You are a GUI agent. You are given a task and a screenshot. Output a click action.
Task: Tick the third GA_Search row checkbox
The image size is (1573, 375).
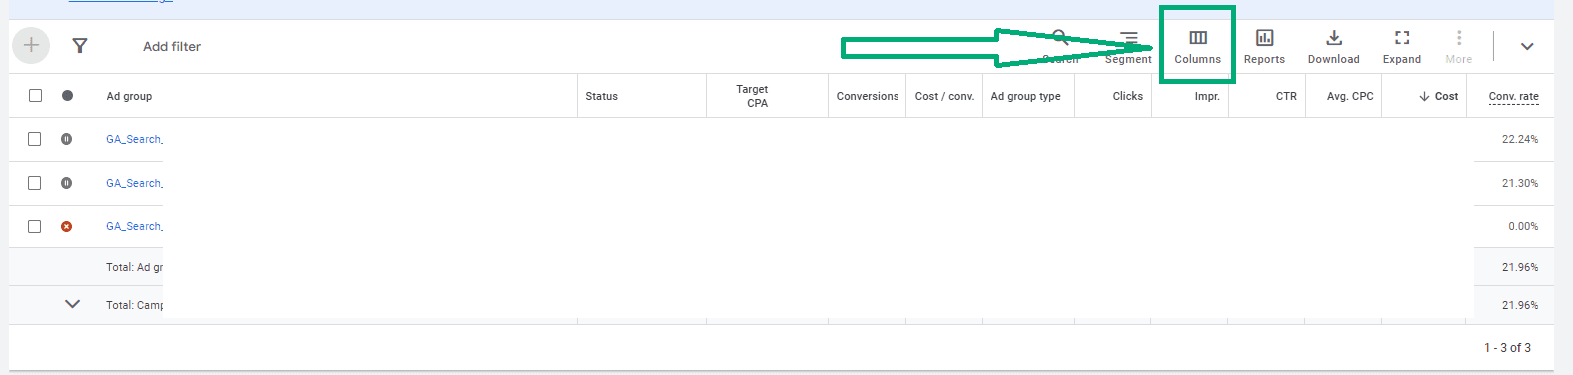pyautogui.click(x=35, y=226)
